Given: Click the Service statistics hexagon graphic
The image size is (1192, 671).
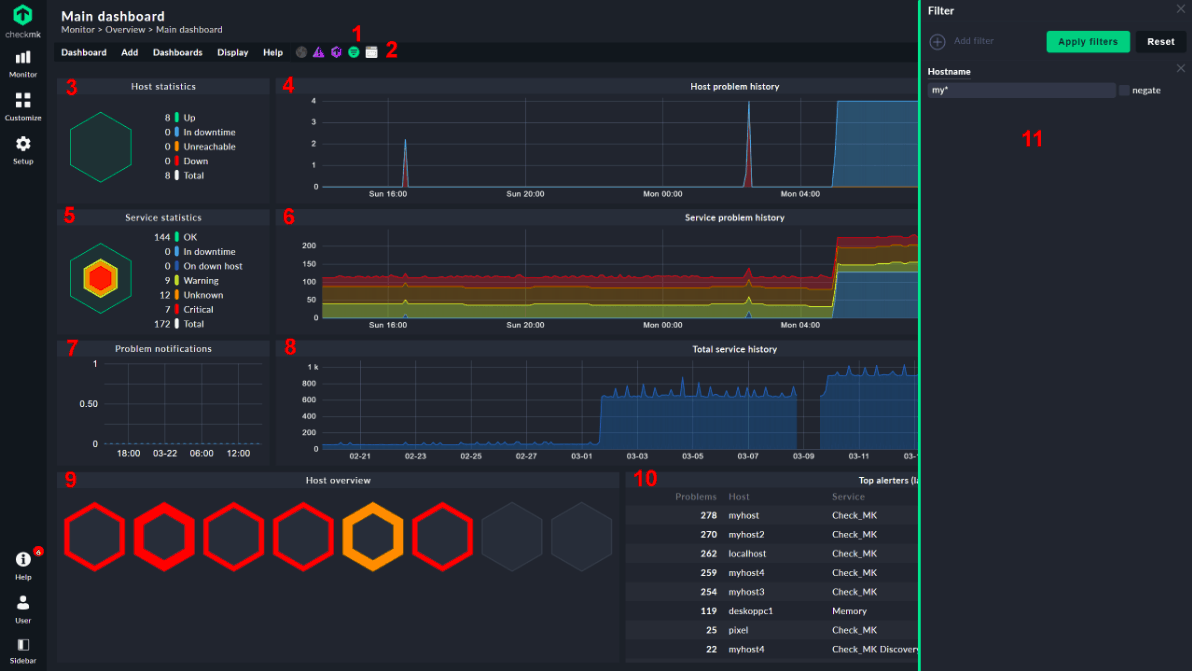Looking at the screenshot, I should (x=100, y=278).
